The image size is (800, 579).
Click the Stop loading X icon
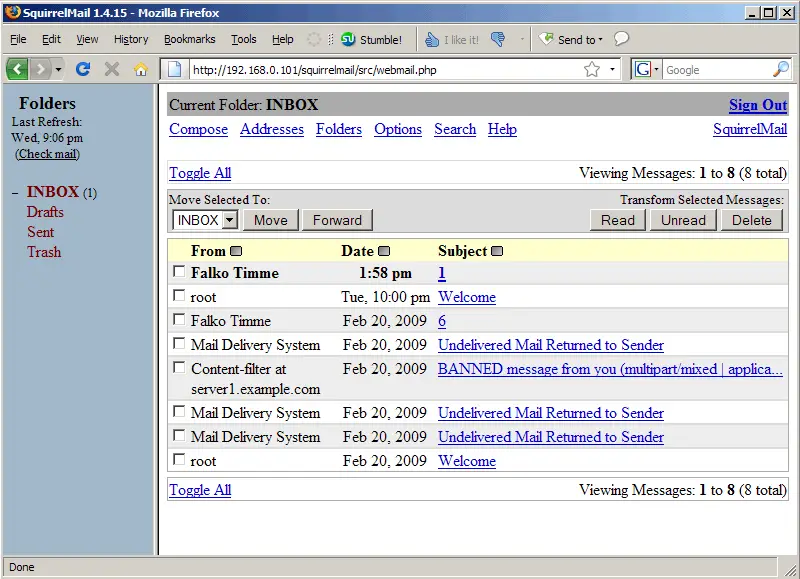pyautogui.click(x=112, y=69)
